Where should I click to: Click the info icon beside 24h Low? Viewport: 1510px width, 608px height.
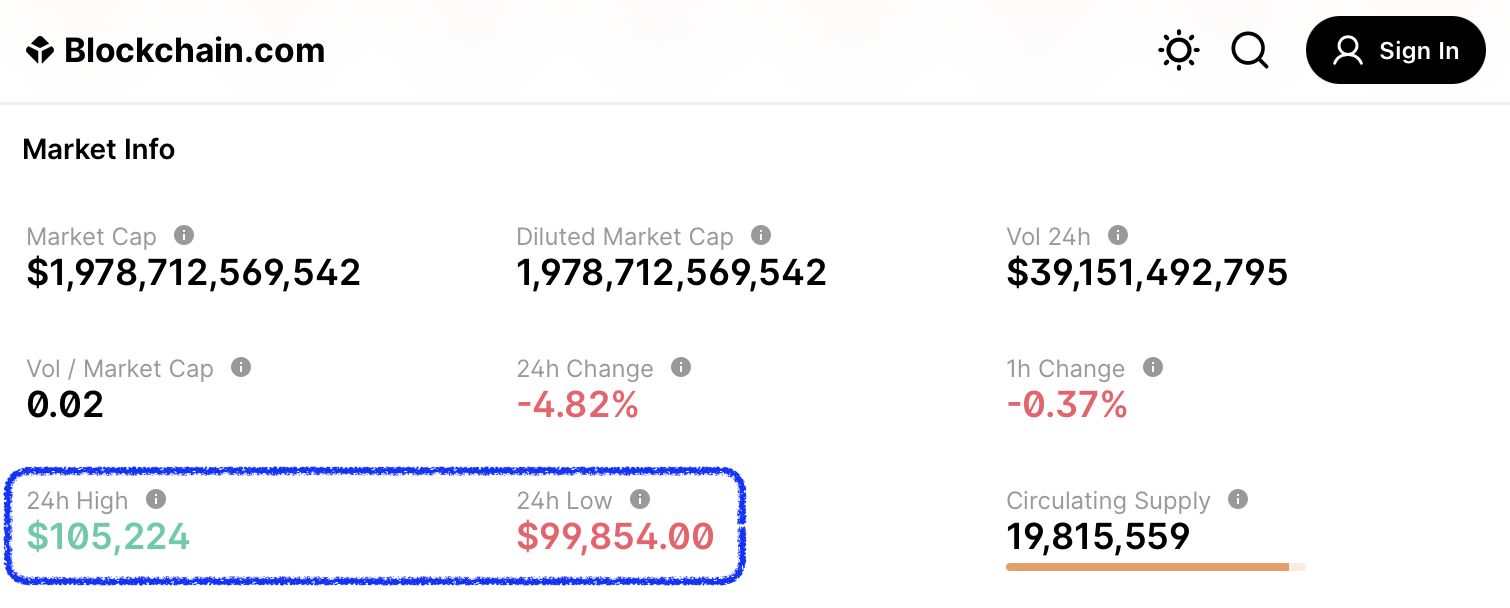640,499
